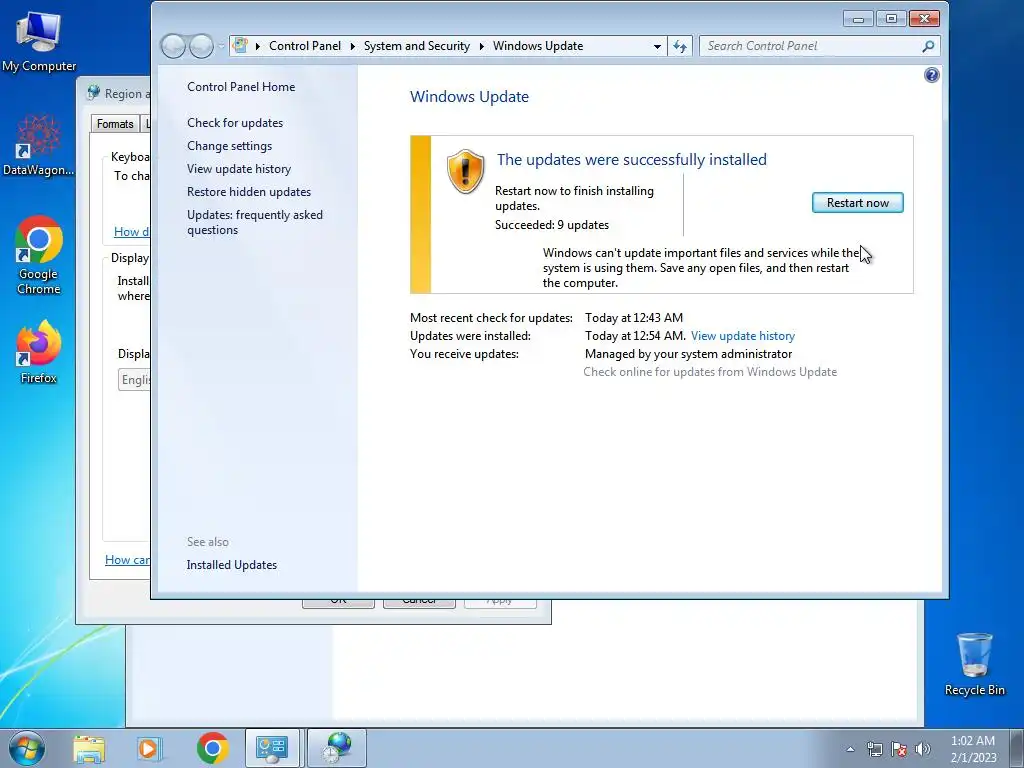Expand arrow after System and Security breadcrumb
This screenshot has height=768, width=1024.
pos(482,46)
